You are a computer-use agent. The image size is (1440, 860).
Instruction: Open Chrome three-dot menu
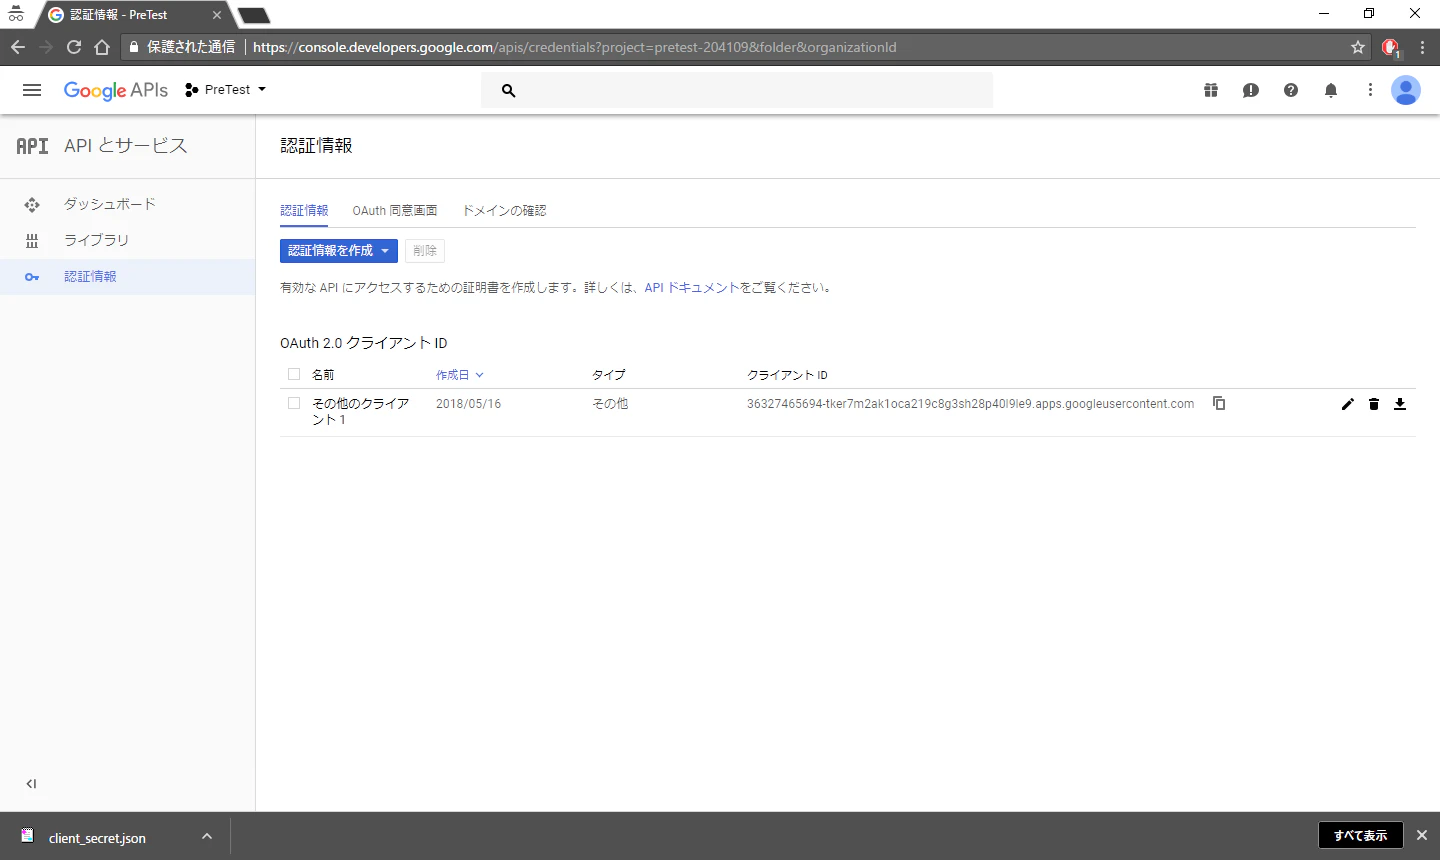pyautogui.click(x=1422, y=47)
